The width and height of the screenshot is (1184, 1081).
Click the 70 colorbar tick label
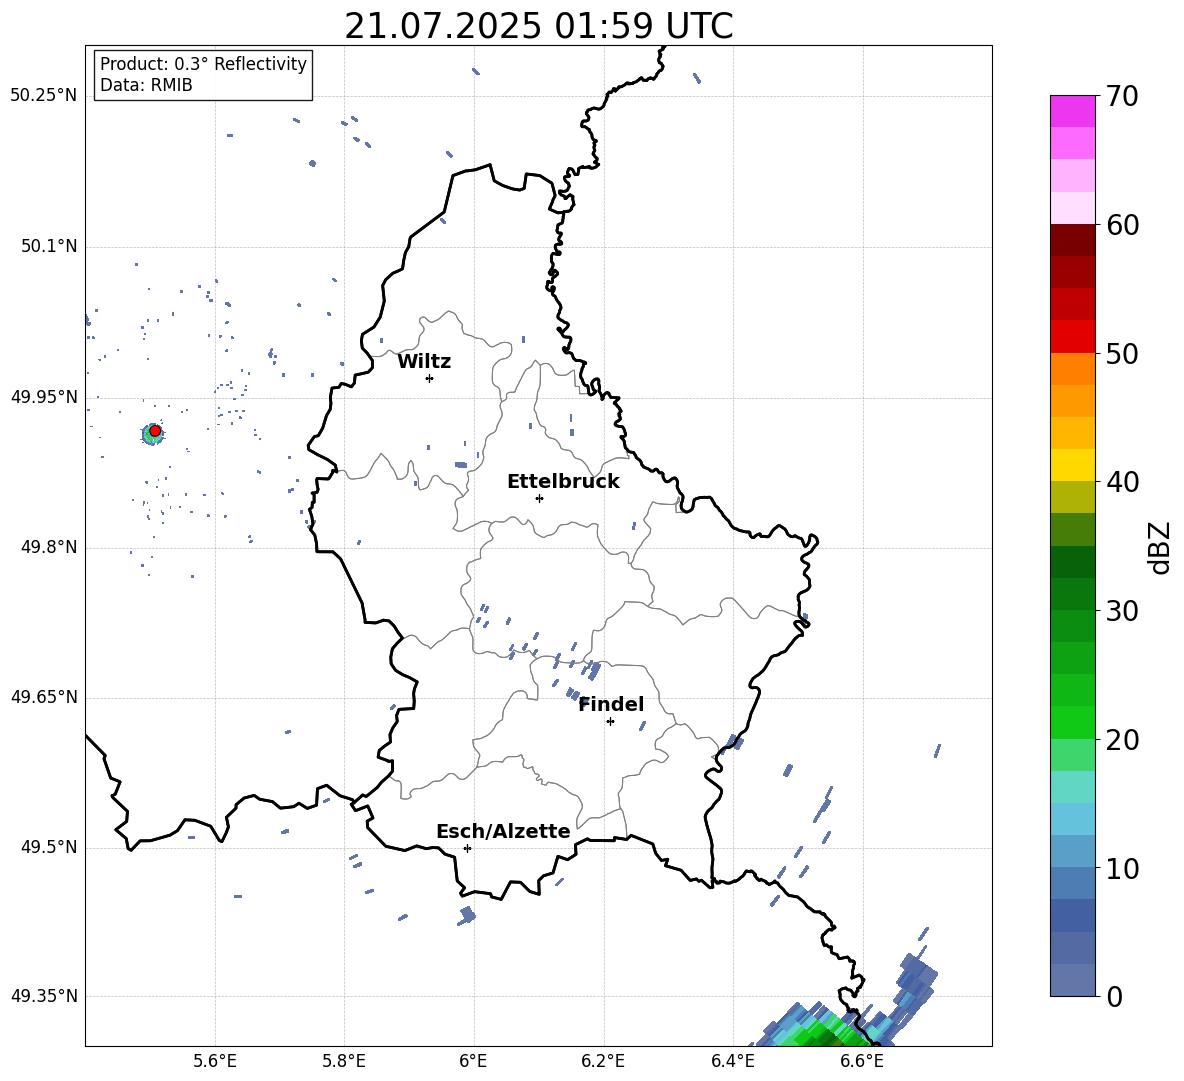(1122, 97)
